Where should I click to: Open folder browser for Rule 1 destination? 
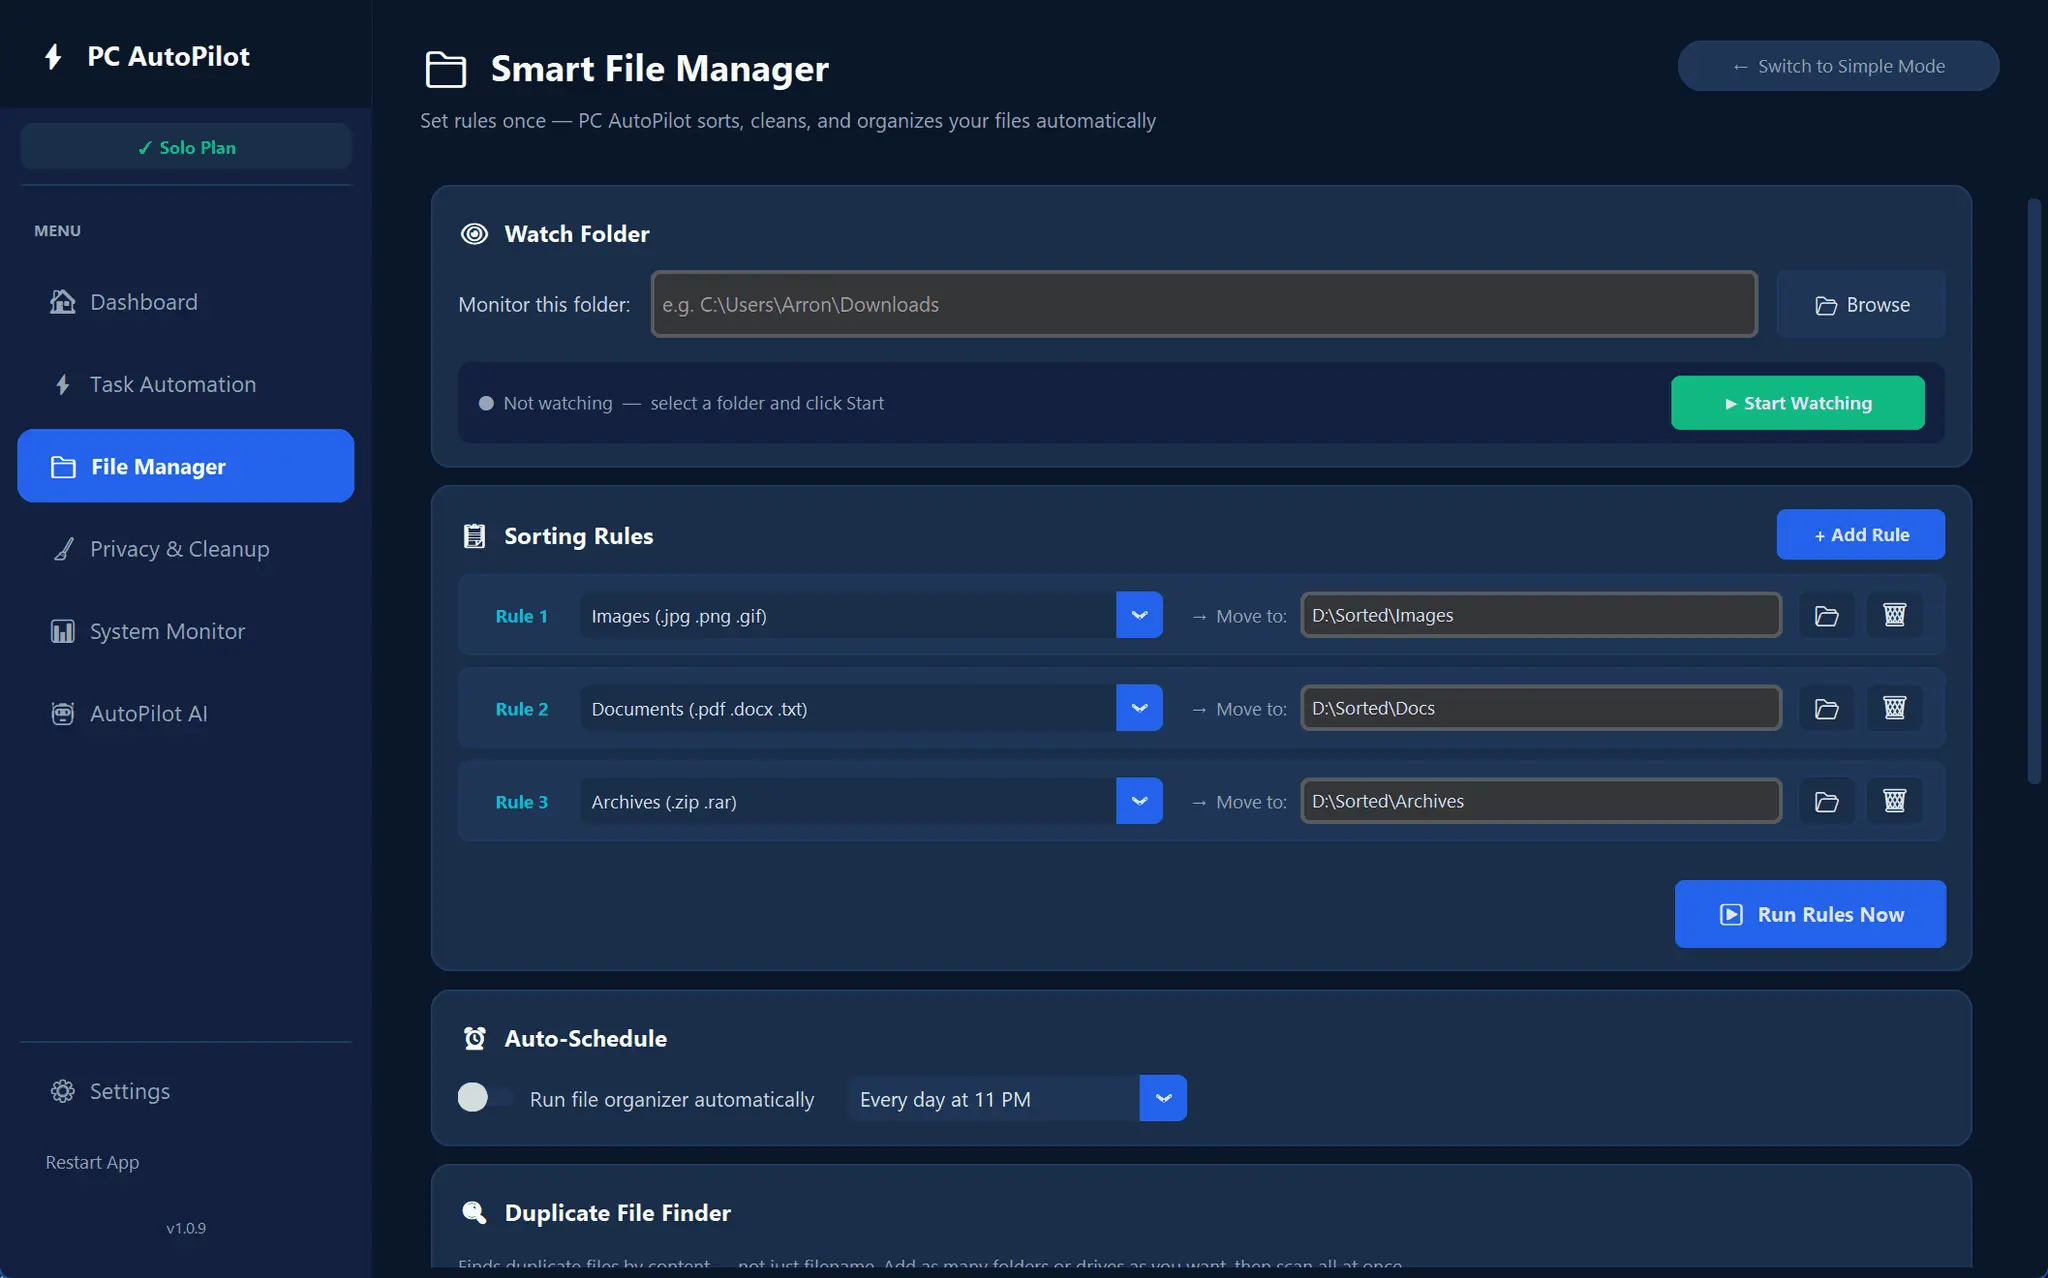[1826, 615]
